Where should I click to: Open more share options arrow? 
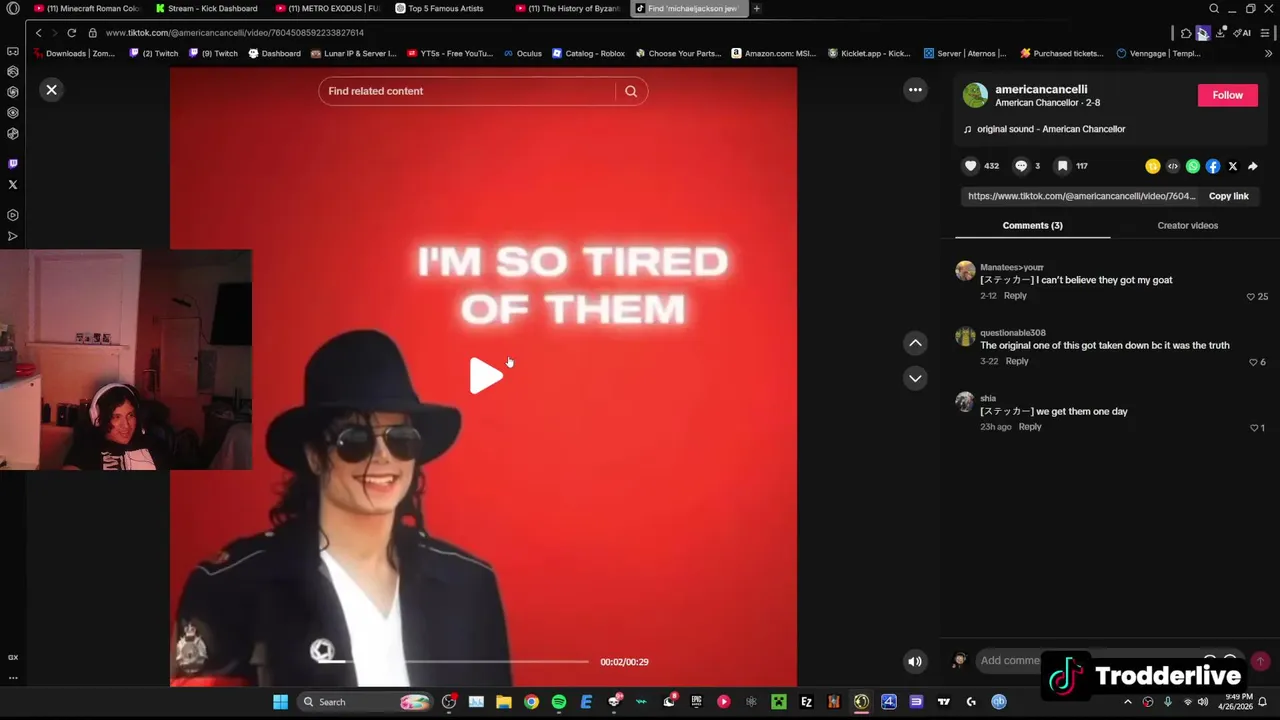(x=1253, y=166)
